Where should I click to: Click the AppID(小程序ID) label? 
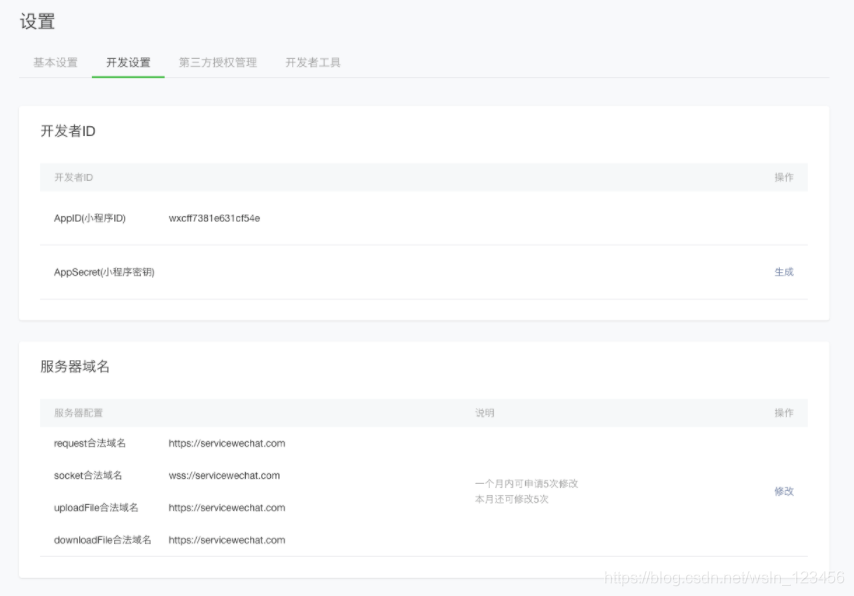[90, 218]
